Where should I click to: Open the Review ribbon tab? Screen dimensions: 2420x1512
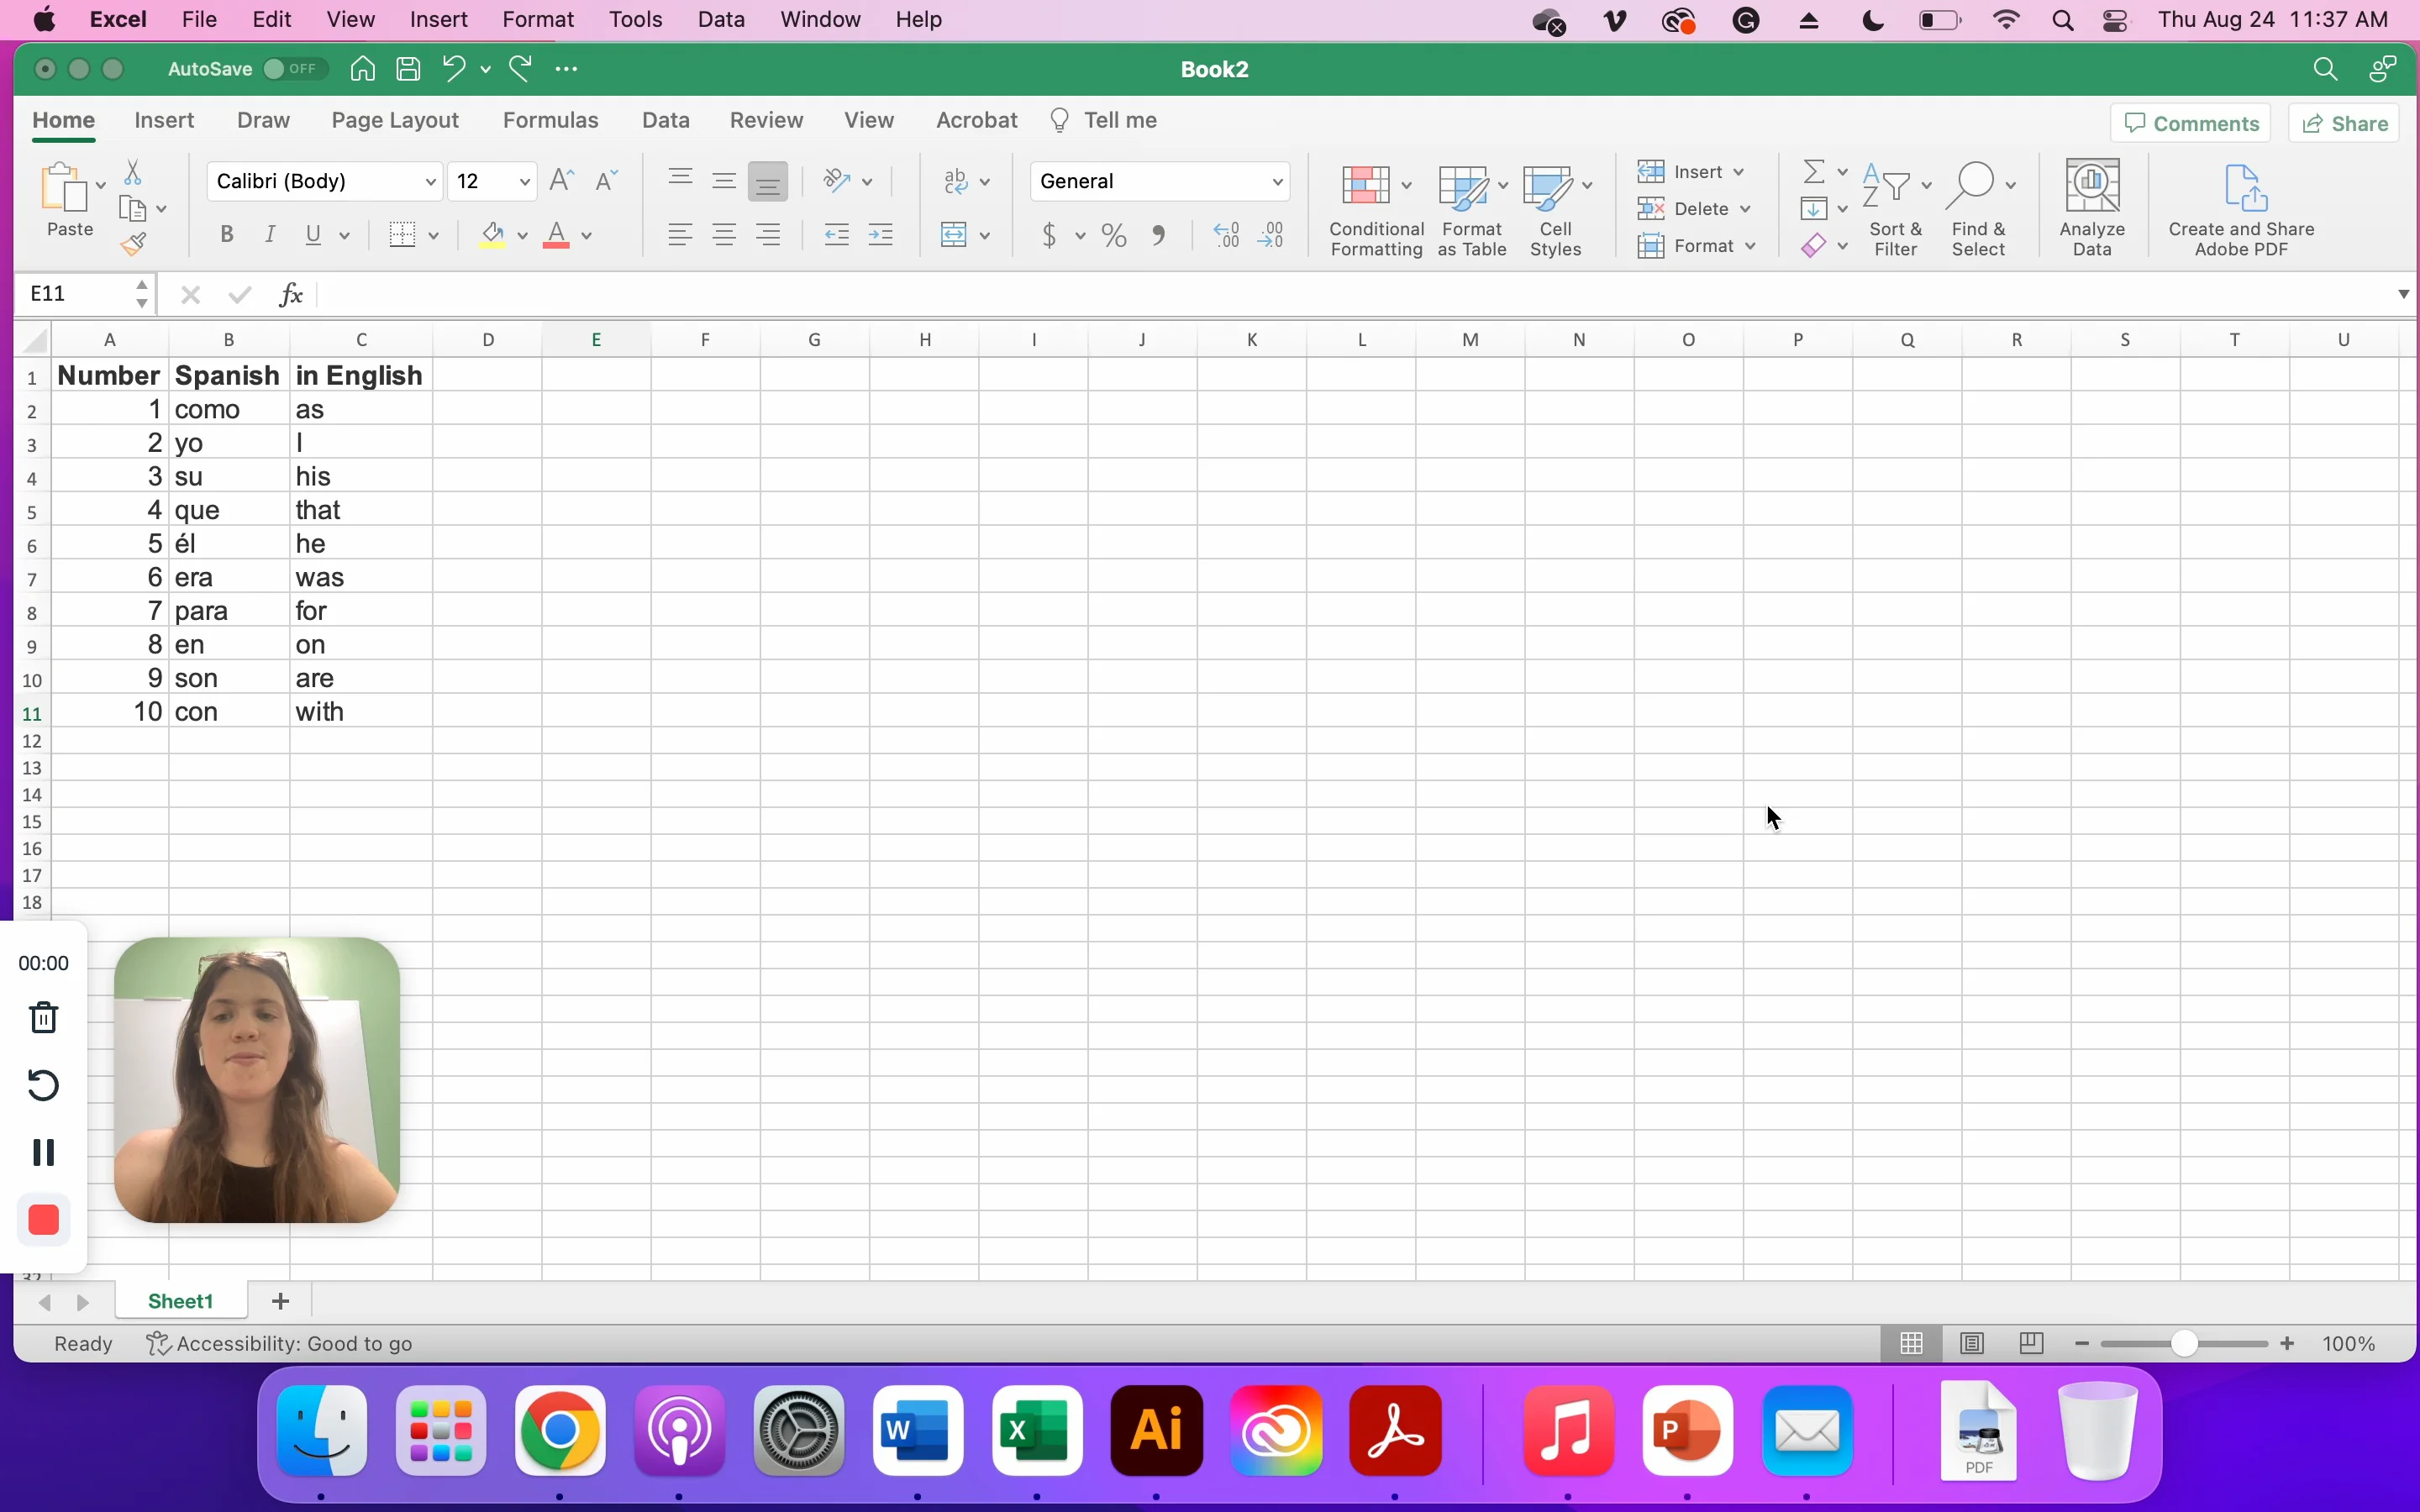766,120
